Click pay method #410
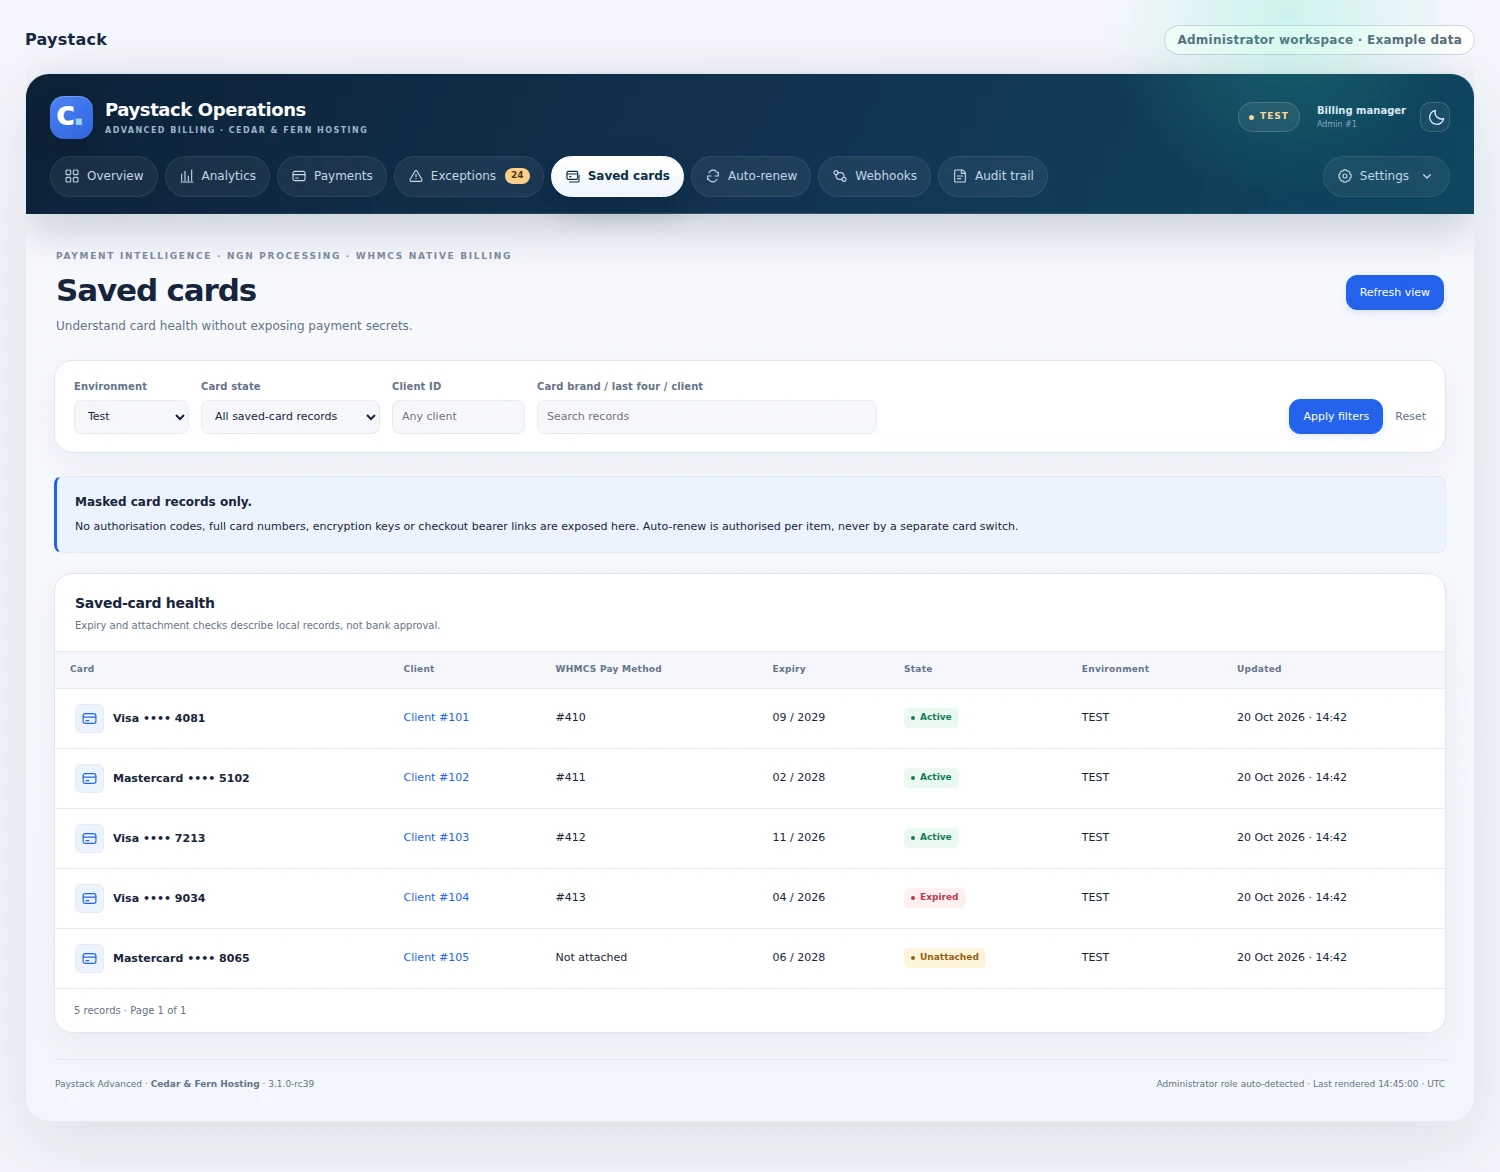 click(x=571, y=717)
